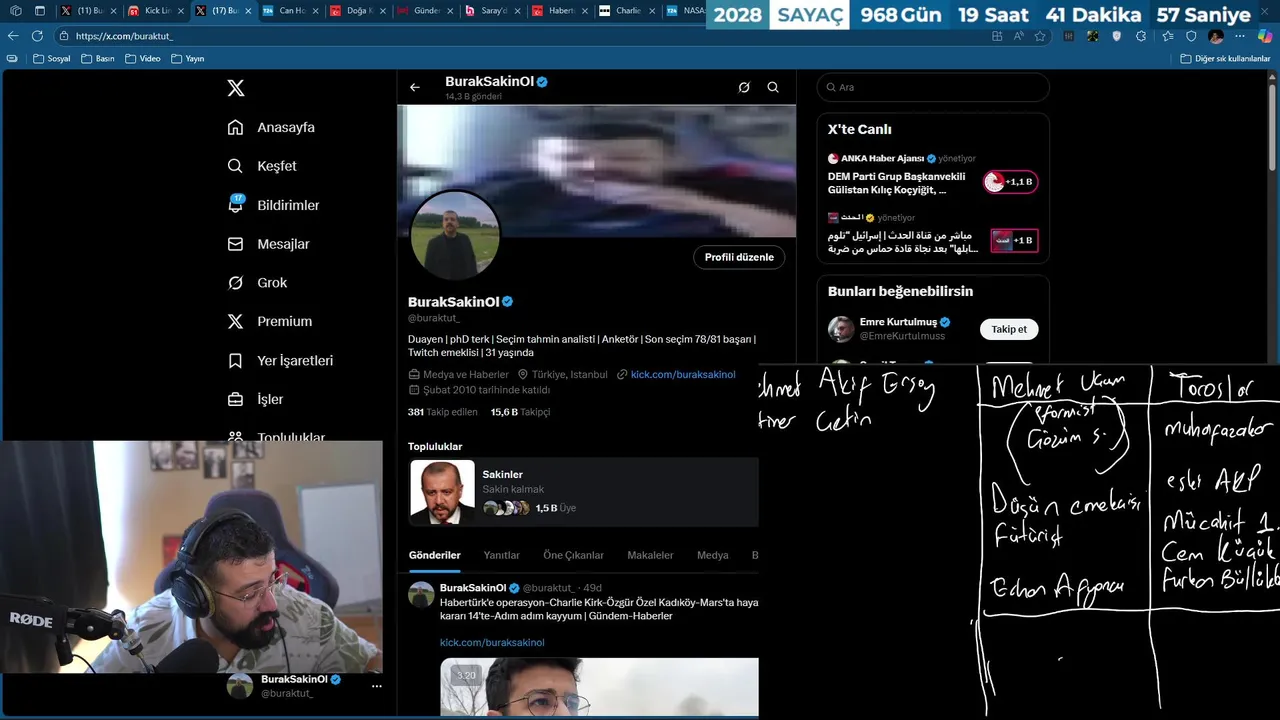Screen dimensions: 1280x720
Task: Follow Emre Kurtulmuş with Takip et
Action: 1009,329
